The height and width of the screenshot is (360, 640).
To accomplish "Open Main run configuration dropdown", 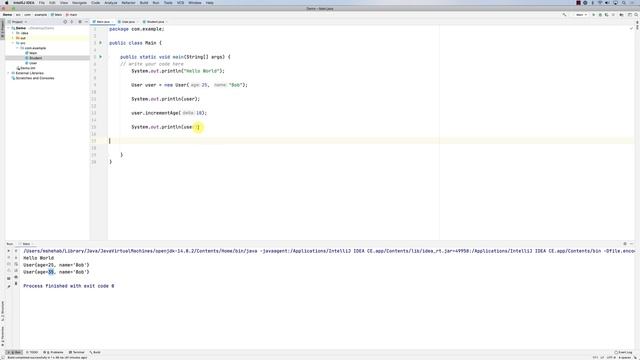I will click(x=581, y=15).
